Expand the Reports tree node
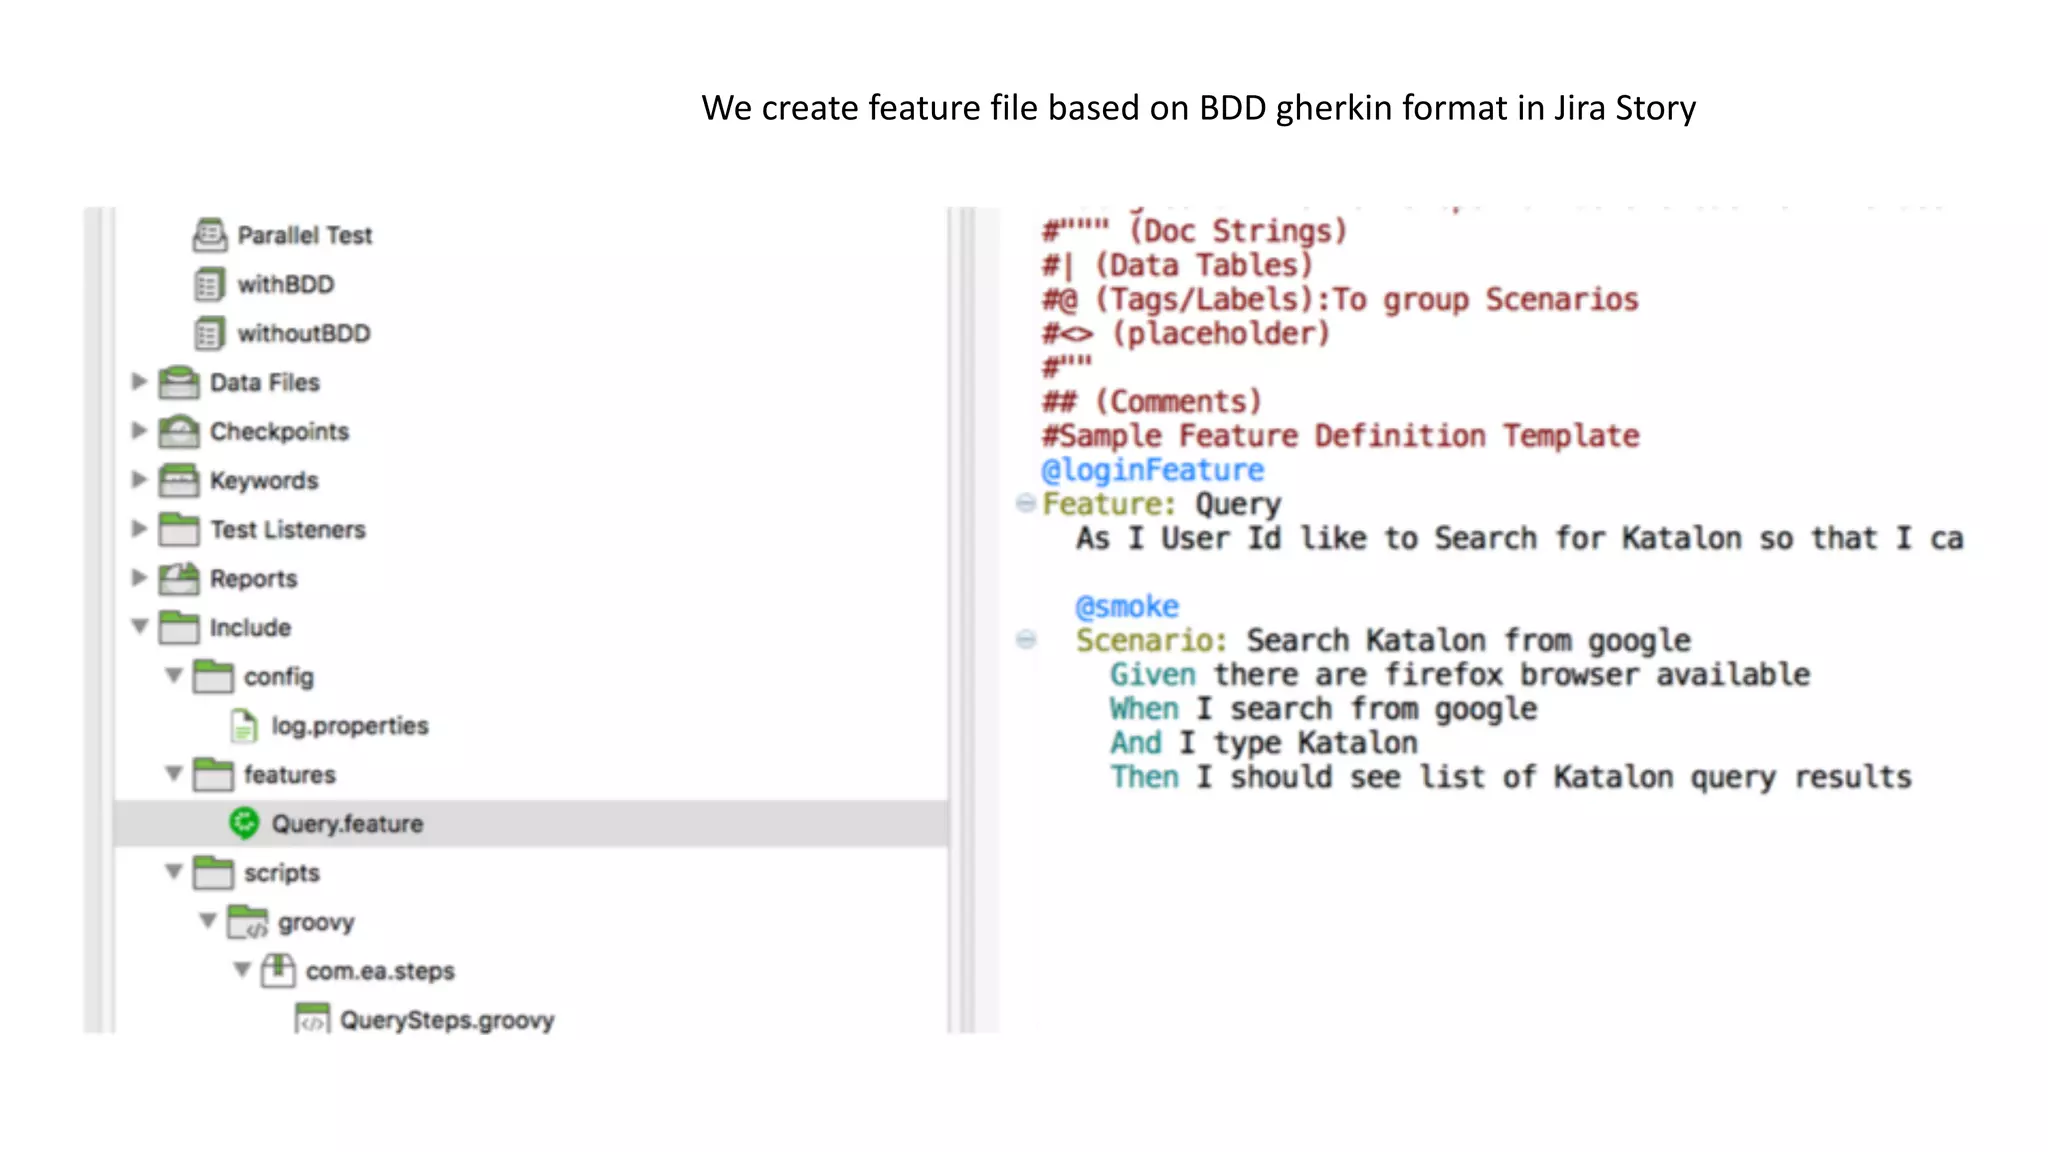Screen dimensions: 2048x1152 click(x=139, y=577)
